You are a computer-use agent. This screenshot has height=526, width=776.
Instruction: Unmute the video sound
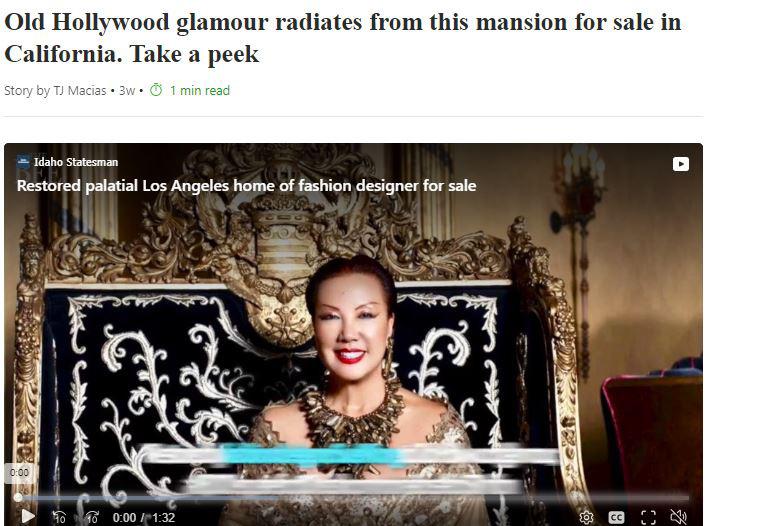coord(679,517)
